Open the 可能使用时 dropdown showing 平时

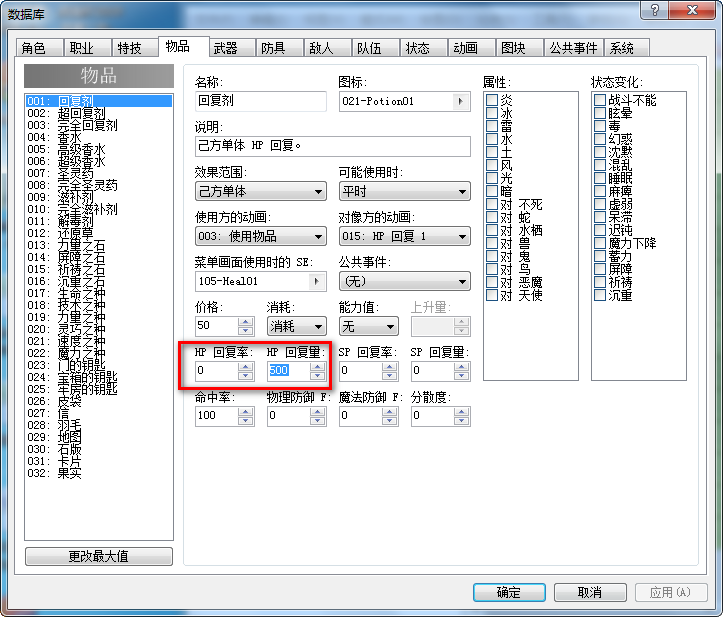[404, 191]
